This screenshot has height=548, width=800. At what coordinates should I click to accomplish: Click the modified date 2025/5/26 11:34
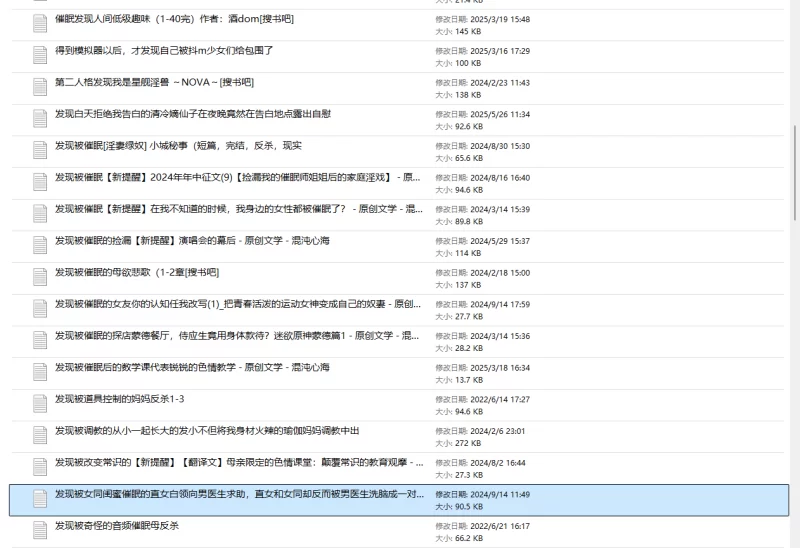tap(483, 114)
